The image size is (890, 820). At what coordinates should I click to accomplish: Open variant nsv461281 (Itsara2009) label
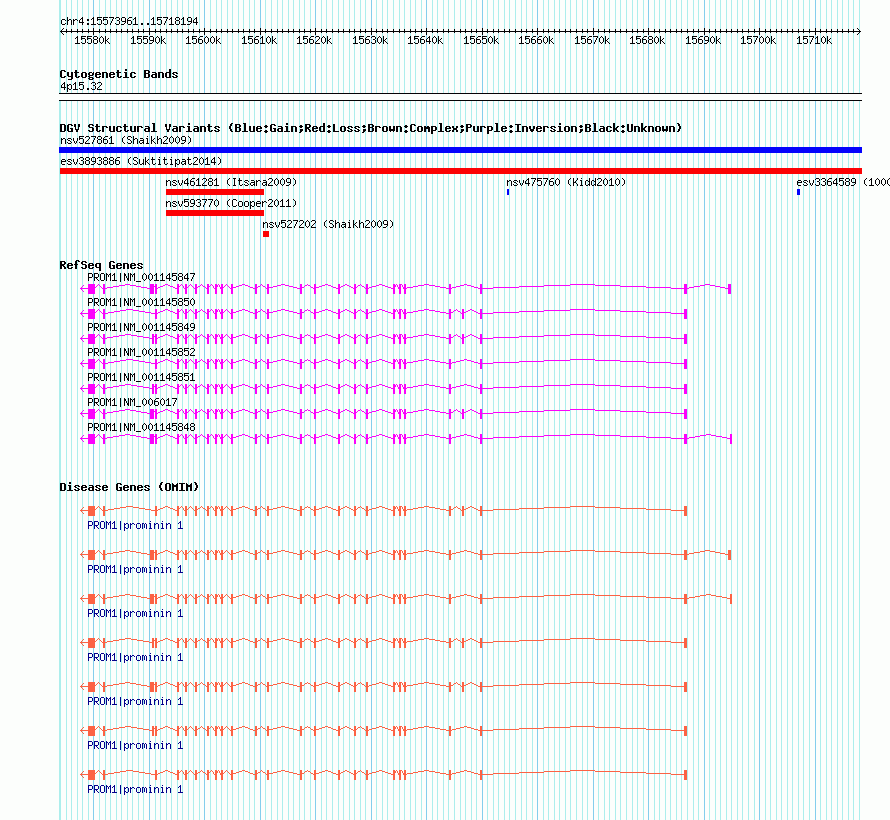[x=231, y=182]
